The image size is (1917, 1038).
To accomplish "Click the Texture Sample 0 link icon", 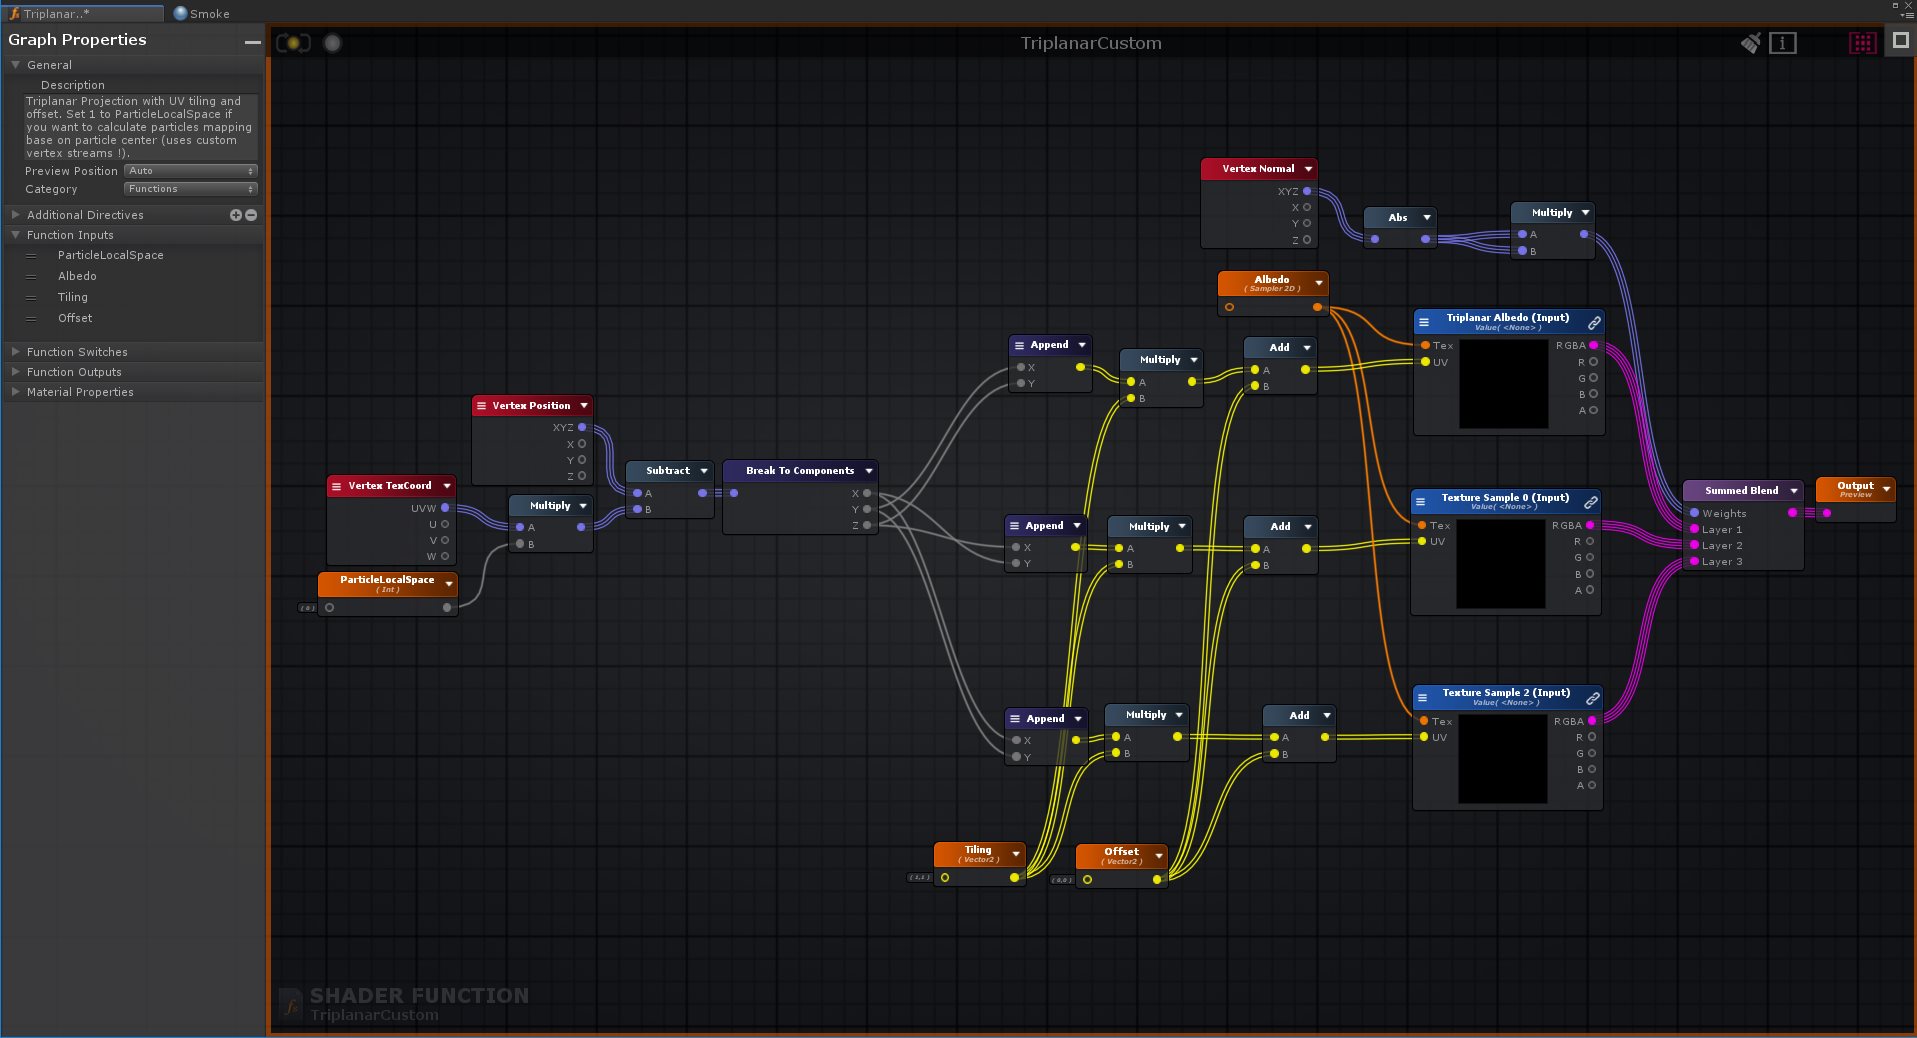I will coord(1591,502).
